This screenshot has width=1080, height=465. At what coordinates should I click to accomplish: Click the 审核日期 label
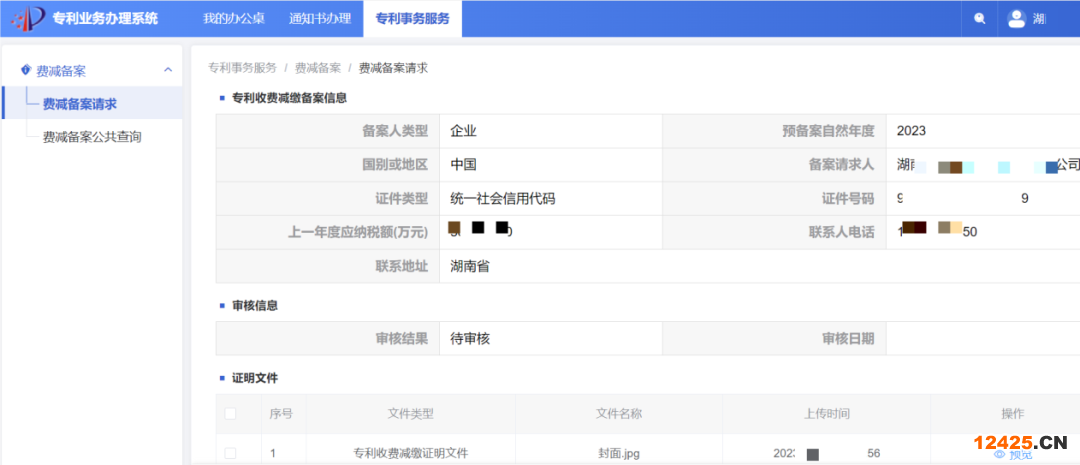click(x=848, y=338)
